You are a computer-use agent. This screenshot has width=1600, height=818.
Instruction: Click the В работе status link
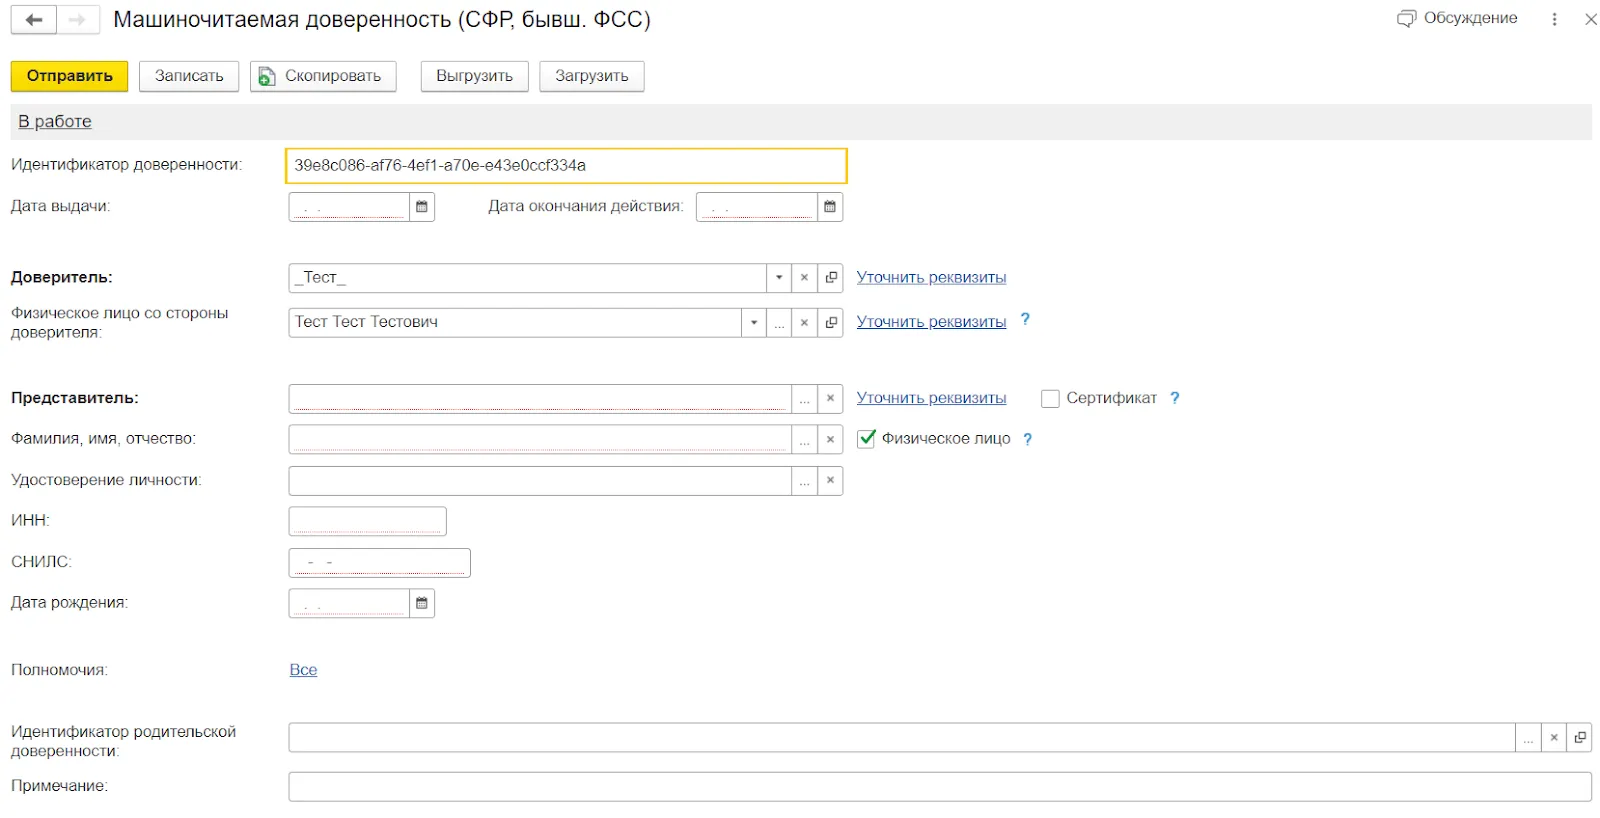pyautogui.click(x=55, y=122)
